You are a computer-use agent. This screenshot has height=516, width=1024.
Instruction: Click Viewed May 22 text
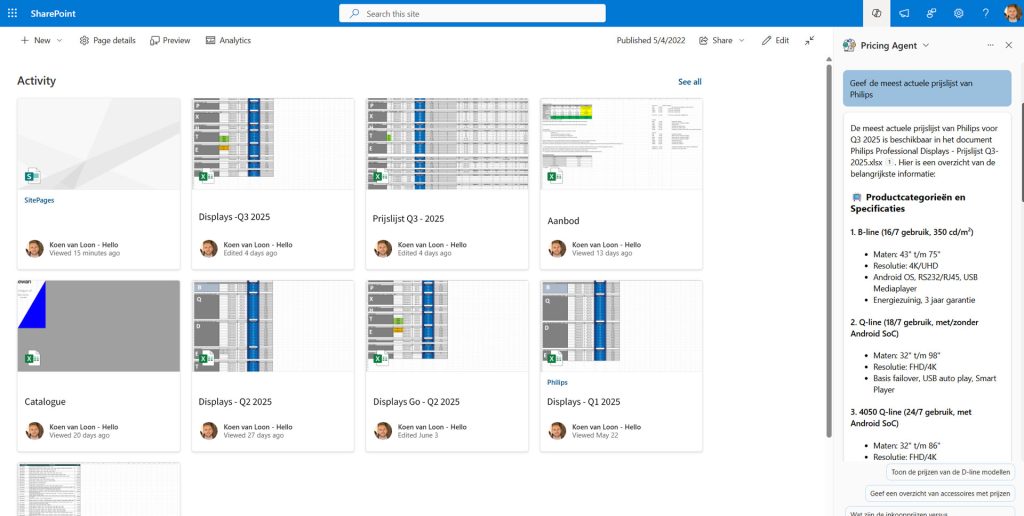click(x=594, y=435)
